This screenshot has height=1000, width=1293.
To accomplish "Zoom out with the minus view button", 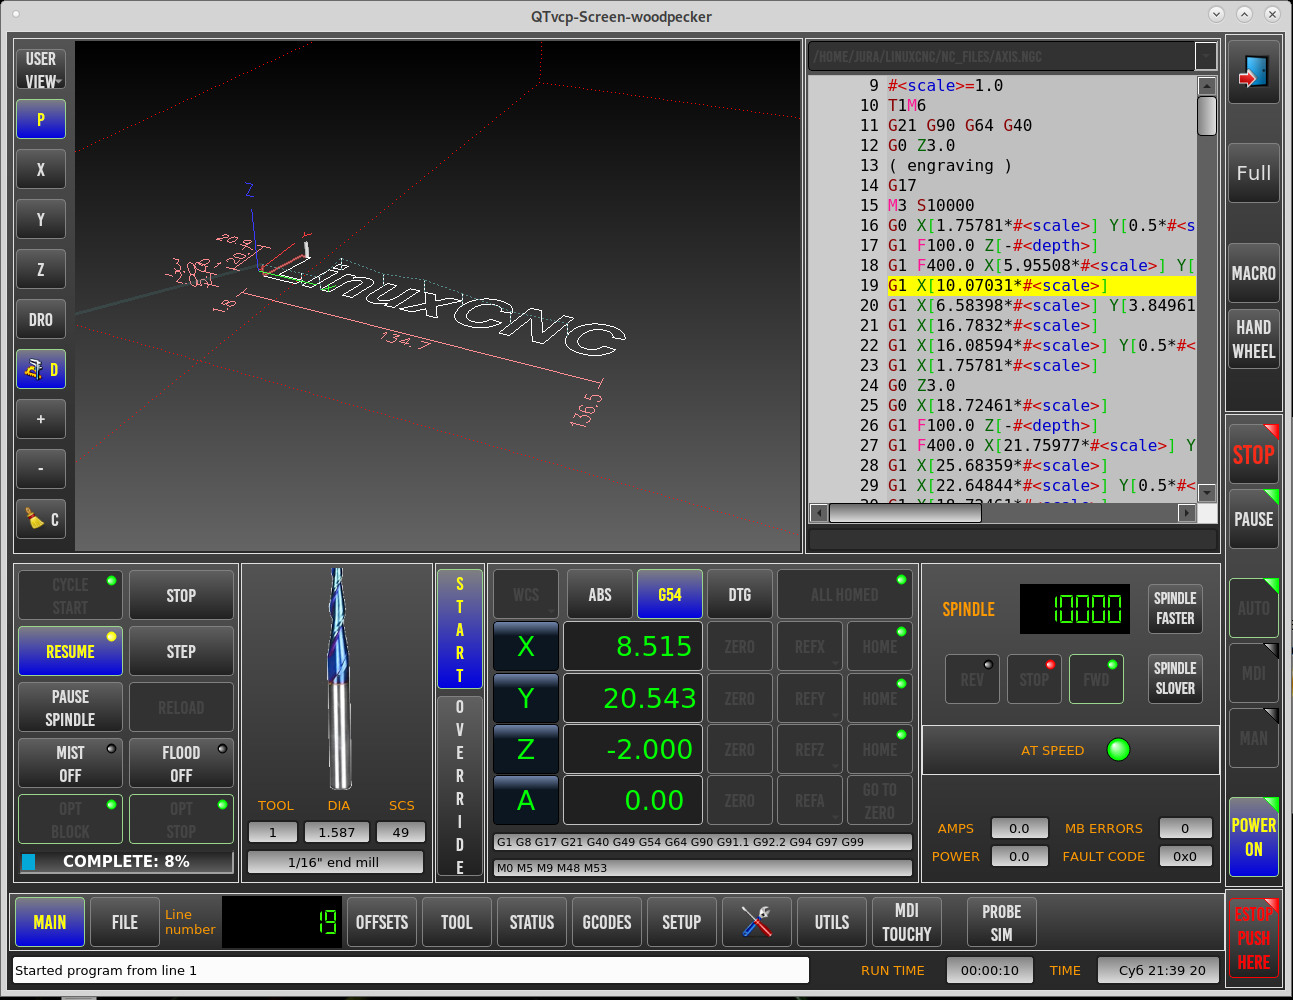I will 41,469.
